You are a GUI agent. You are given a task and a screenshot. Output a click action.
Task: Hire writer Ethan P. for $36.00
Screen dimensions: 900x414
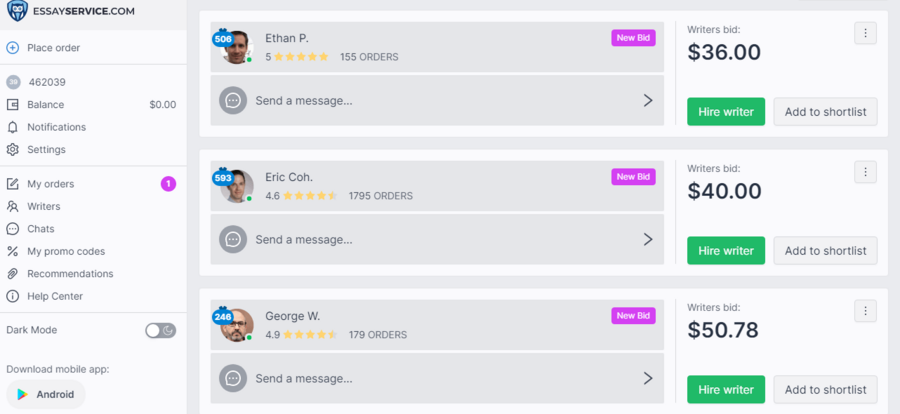tap(726, 111)
